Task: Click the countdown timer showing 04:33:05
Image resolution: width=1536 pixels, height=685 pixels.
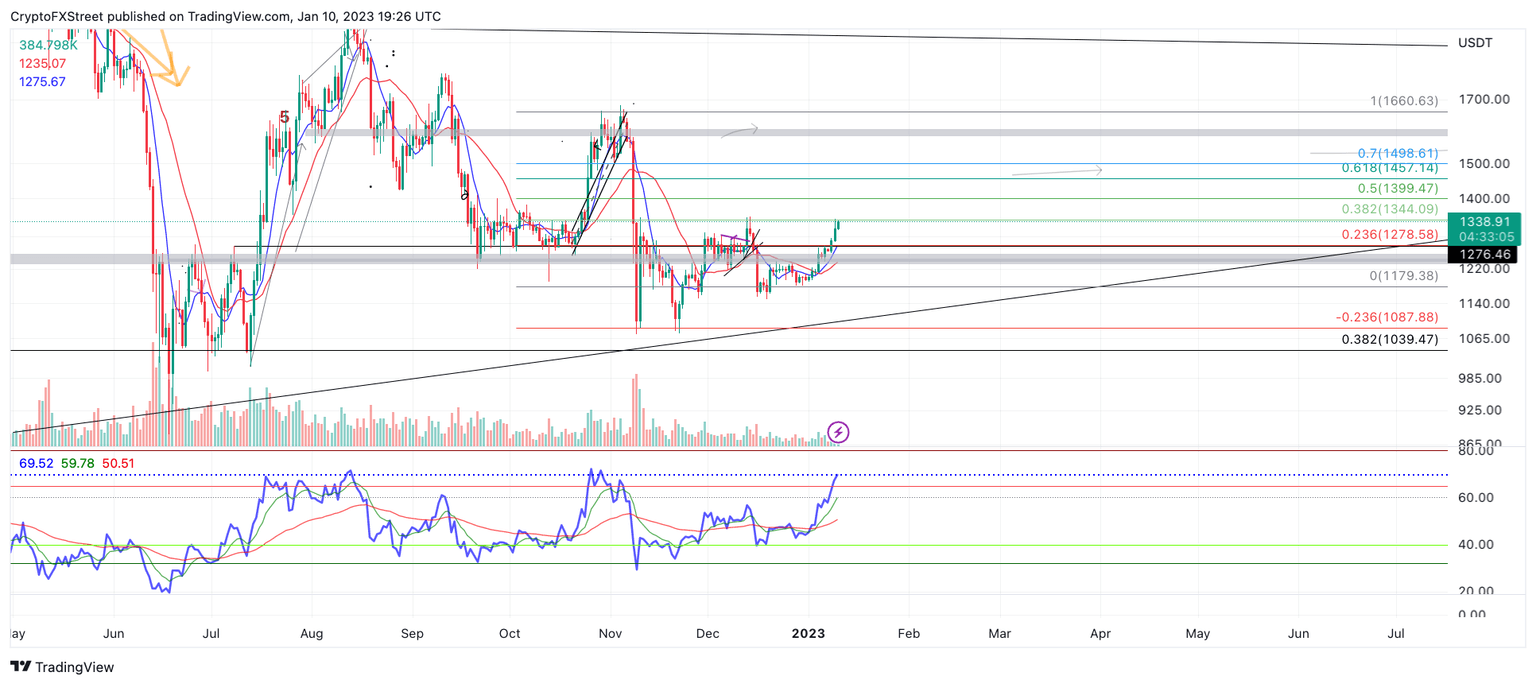Action: tap(1485, 237)
